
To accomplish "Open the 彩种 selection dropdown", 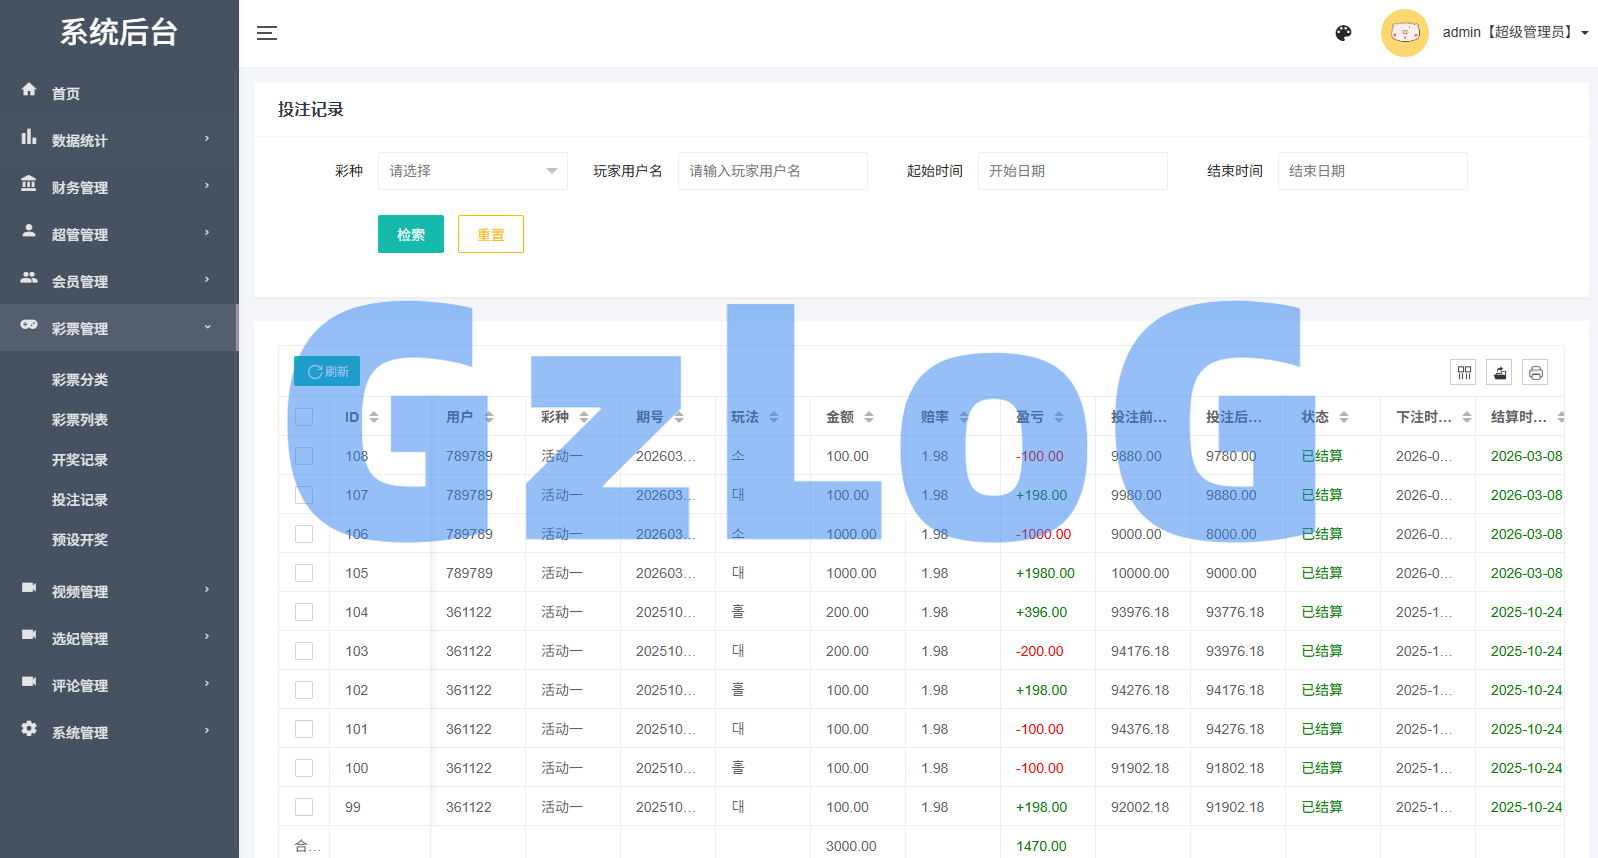I will click(x=472, y=171).
